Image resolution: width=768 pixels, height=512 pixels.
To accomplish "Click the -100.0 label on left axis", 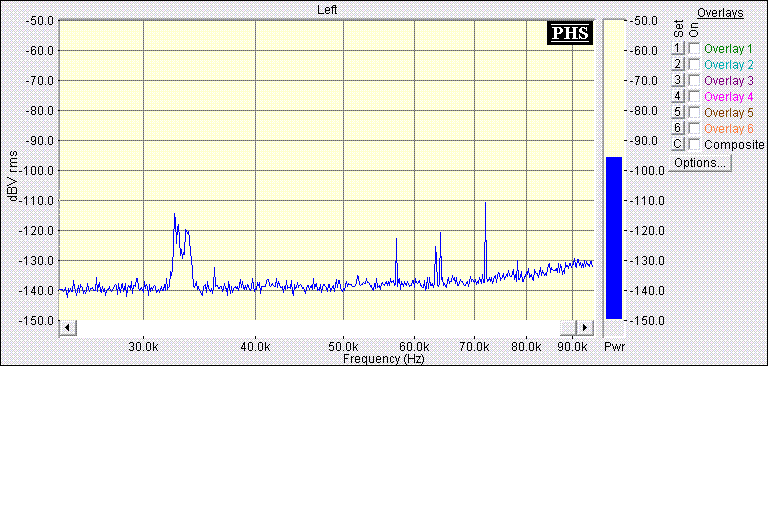I will [36, 171].
